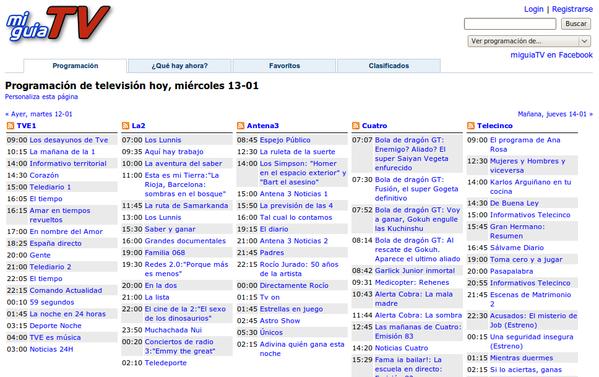599x377 pixels.
Task: Click the Buscar button
Action: [x=576, y=24]
